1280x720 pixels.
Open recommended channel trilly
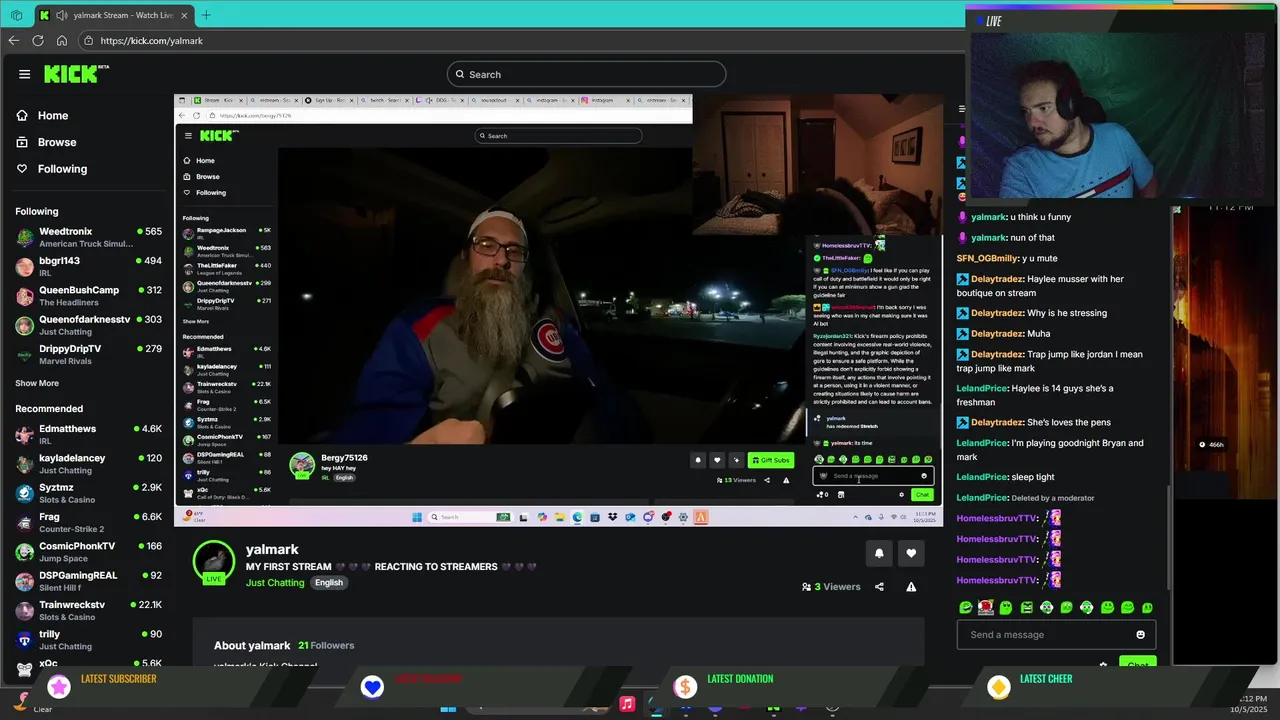coord(88,639)
